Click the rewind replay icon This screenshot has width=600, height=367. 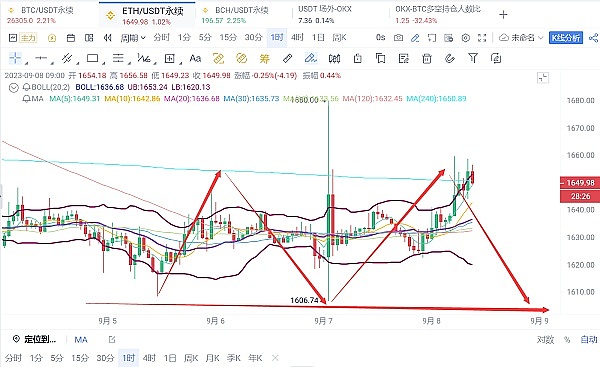(x=108, y=38)
